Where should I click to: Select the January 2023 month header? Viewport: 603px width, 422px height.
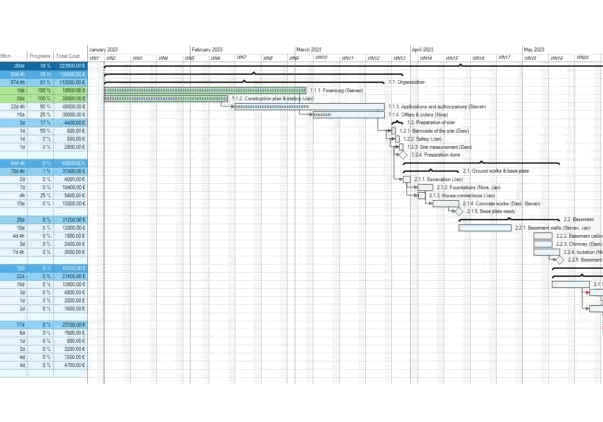[x=103, y=50]
